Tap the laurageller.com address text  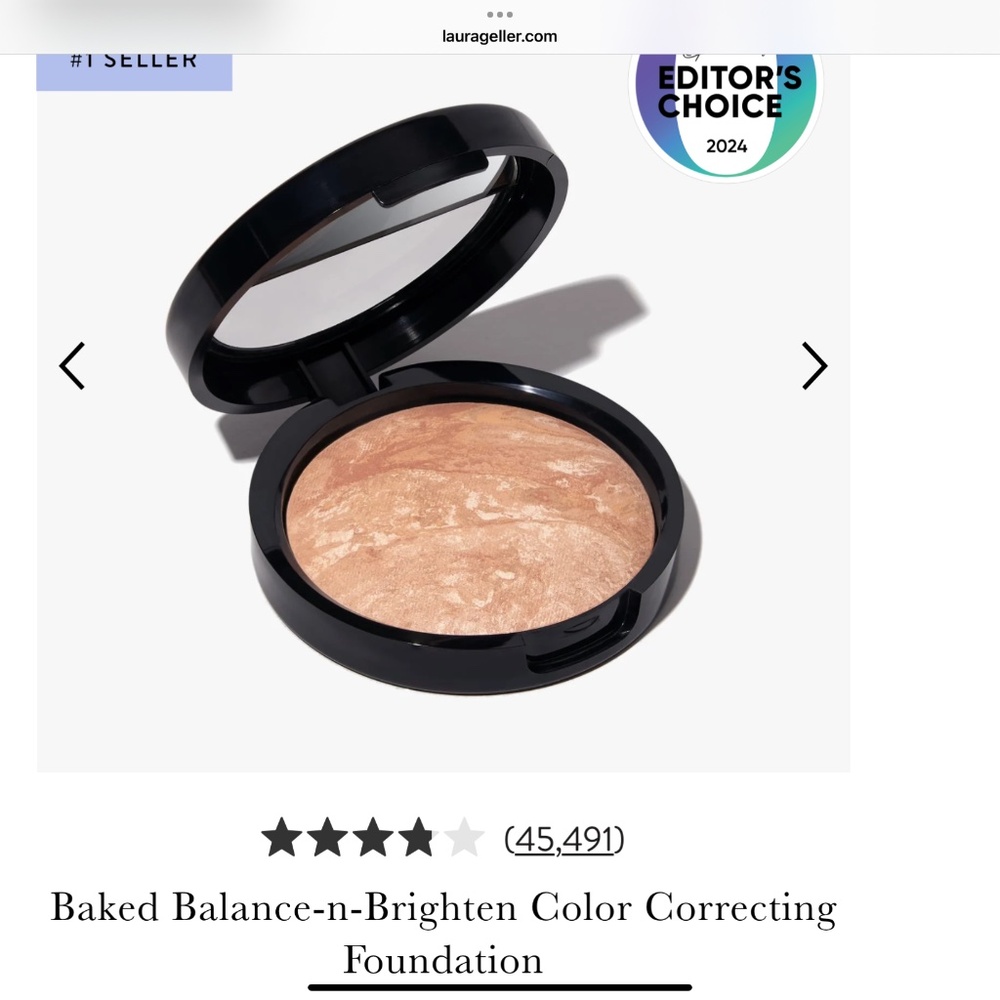499,36
